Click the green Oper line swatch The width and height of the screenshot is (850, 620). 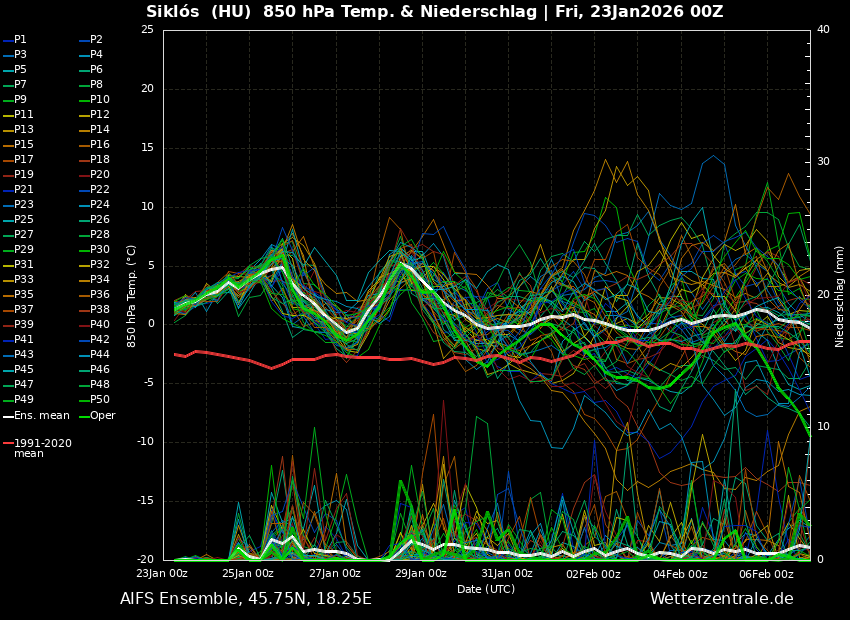tap(84, 416)
